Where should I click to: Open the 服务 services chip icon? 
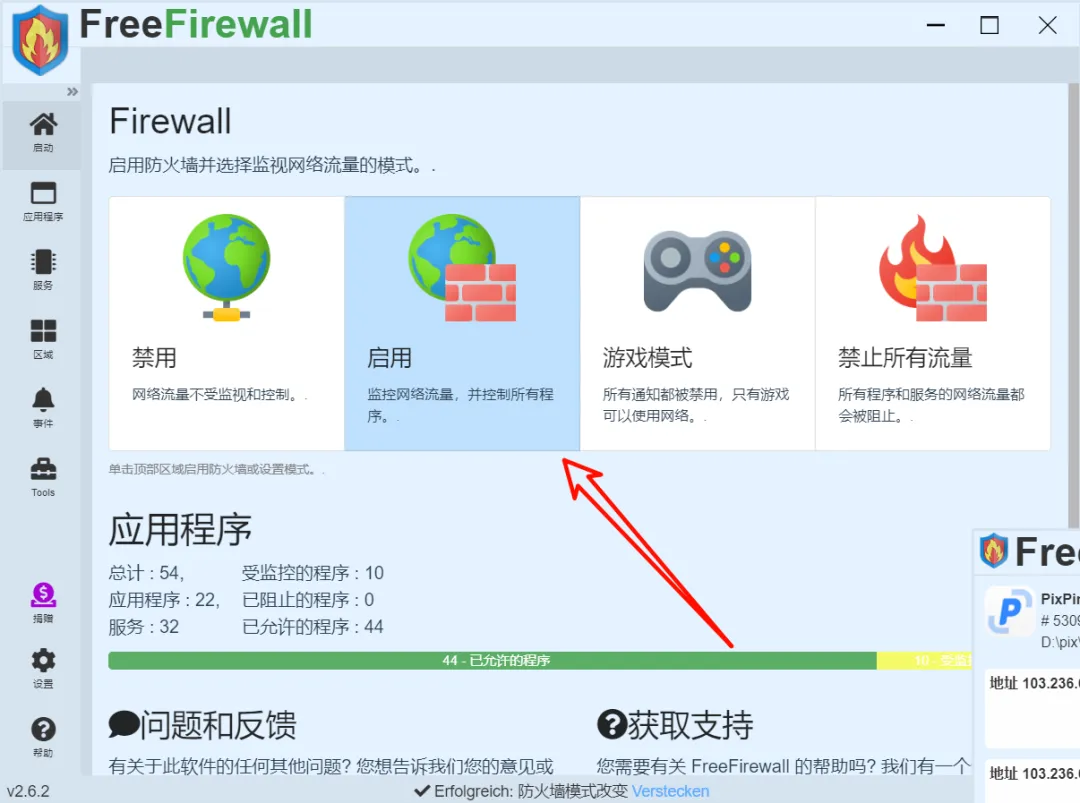(43, 270)
